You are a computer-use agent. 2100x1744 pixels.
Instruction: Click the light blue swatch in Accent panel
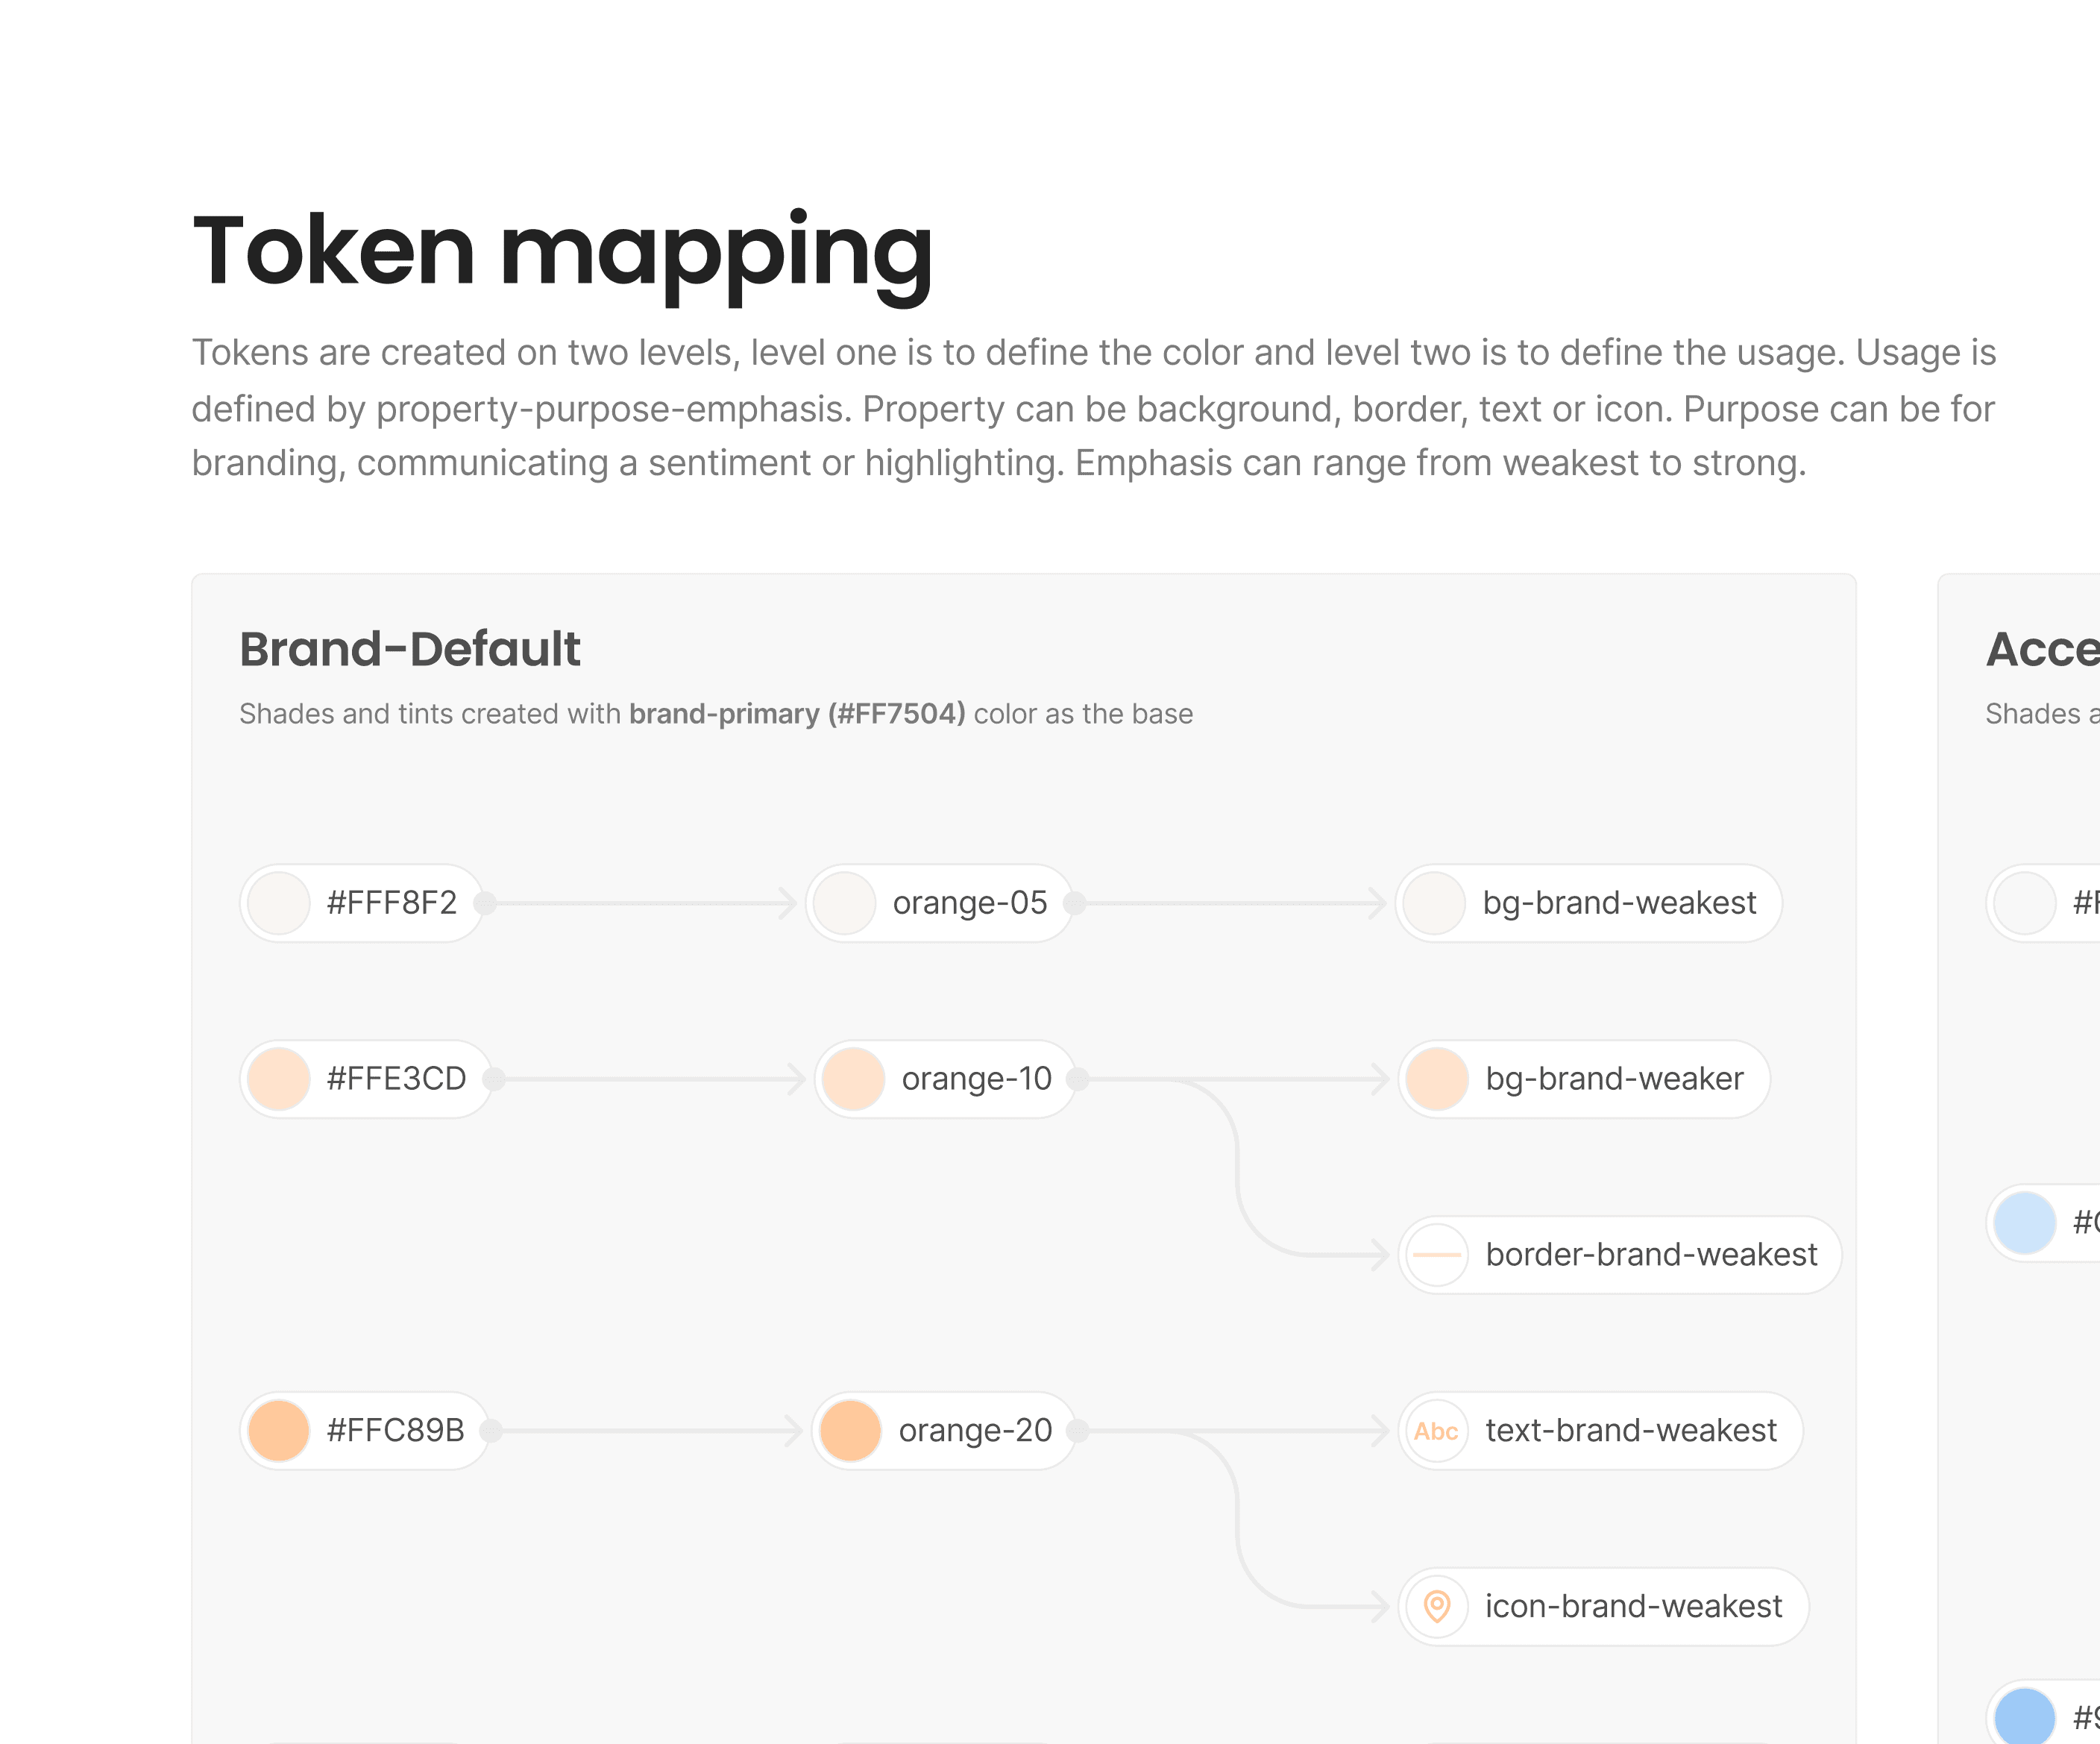[x=2025, y=1223]
